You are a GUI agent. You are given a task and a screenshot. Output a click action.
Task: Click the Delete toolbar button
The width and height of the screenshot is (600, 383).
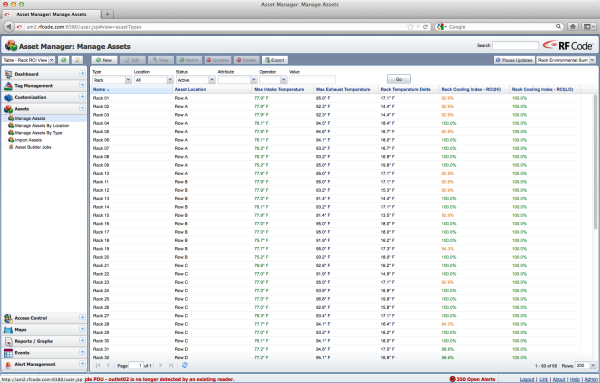(x=246, y=60)
